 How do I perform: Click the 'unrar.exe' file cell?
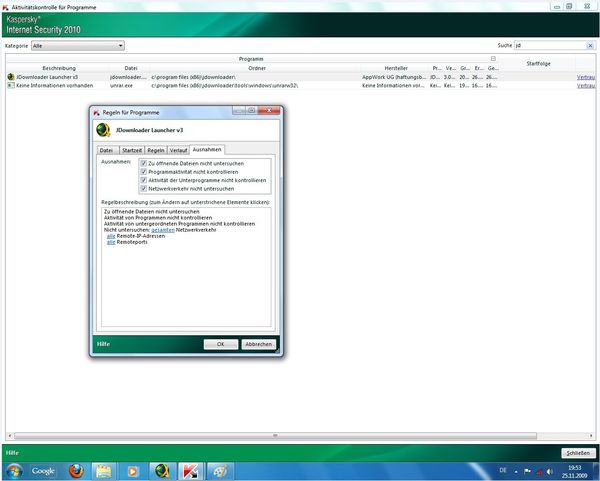[x=121, y=86]
